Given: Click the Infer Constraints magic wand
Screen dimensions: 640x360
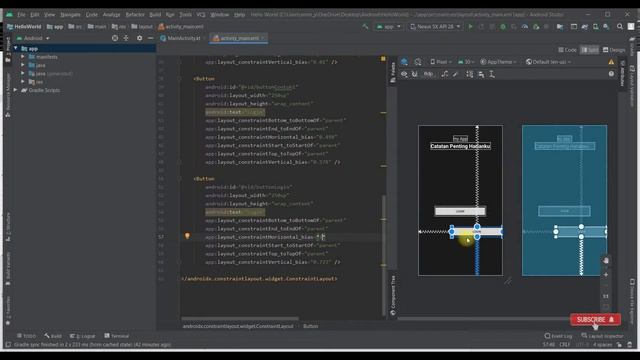Looking at the screenshot, I should pyautogui.click(x=456, y=74).
